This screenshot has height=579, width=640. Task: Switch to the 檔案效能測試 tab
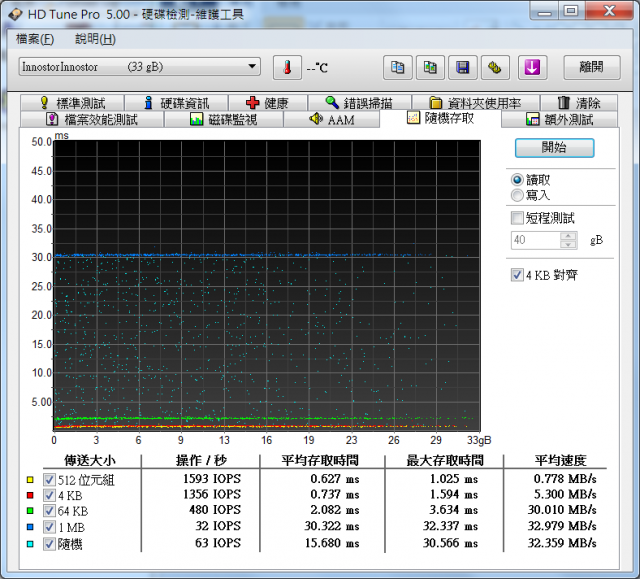(x=92, y=120)
